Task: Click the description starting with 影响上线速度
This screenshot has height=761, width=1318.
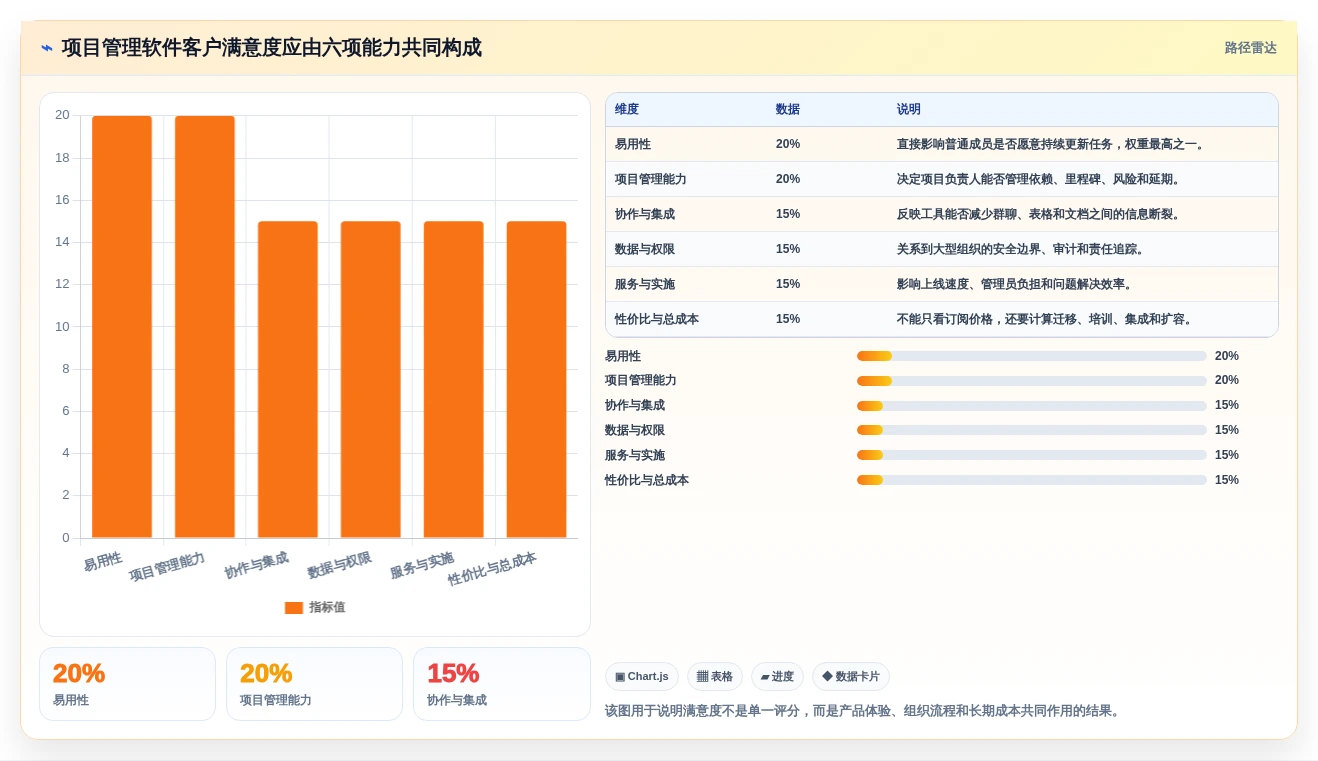Action: click(1017, 285)
